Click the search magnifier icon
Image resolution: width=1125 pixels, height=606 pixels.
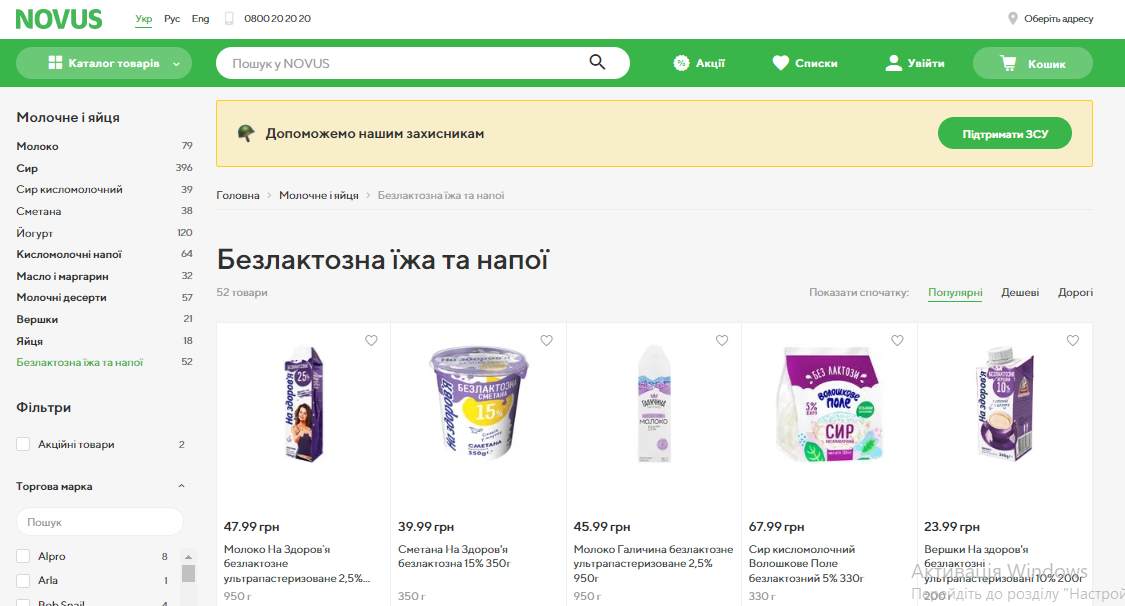597,63
